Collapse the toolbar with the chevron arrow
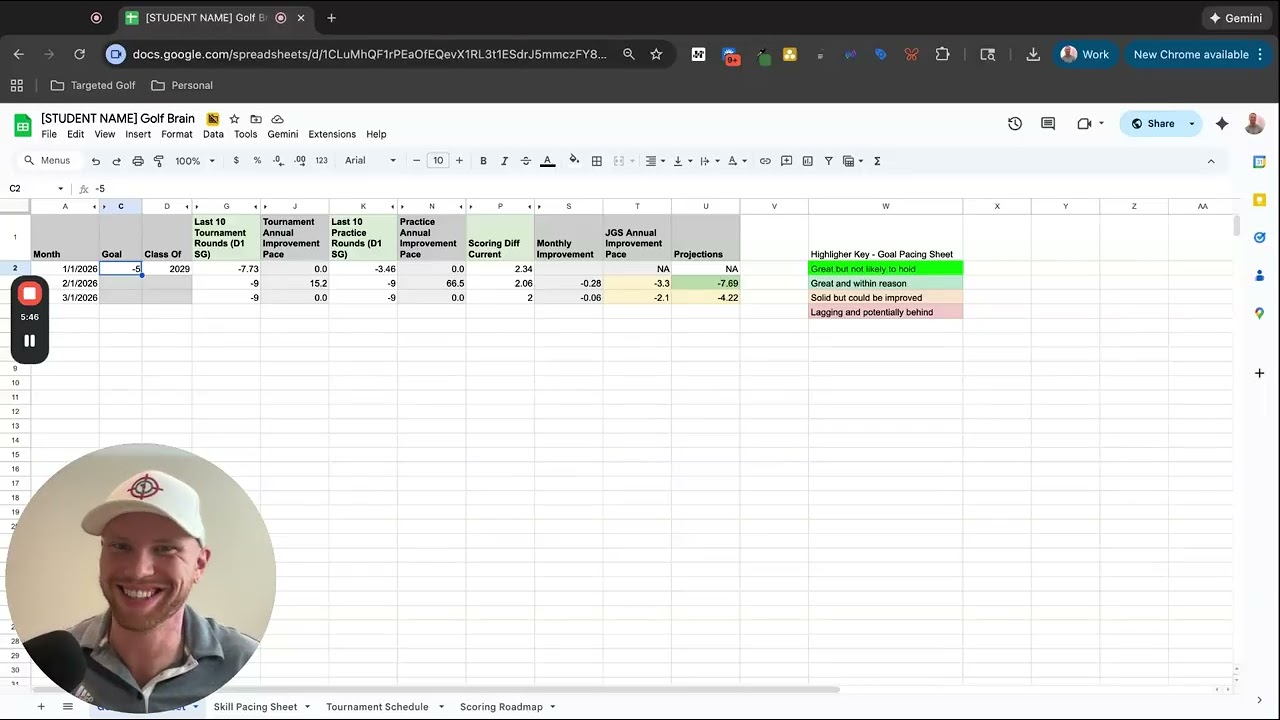The image size is (1280, 720). pos(1211,161)
